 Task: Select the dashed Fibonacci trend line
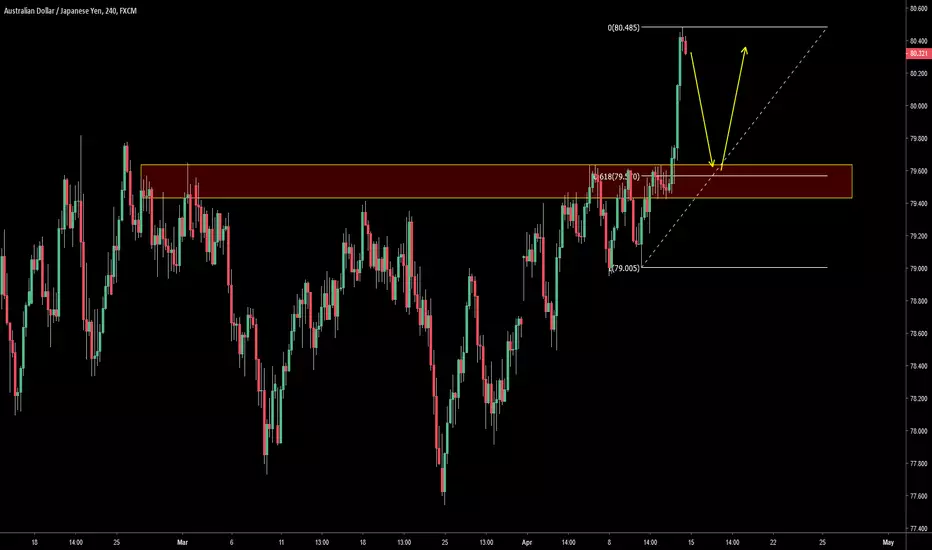pyautogui.click(x=734, y=147)
